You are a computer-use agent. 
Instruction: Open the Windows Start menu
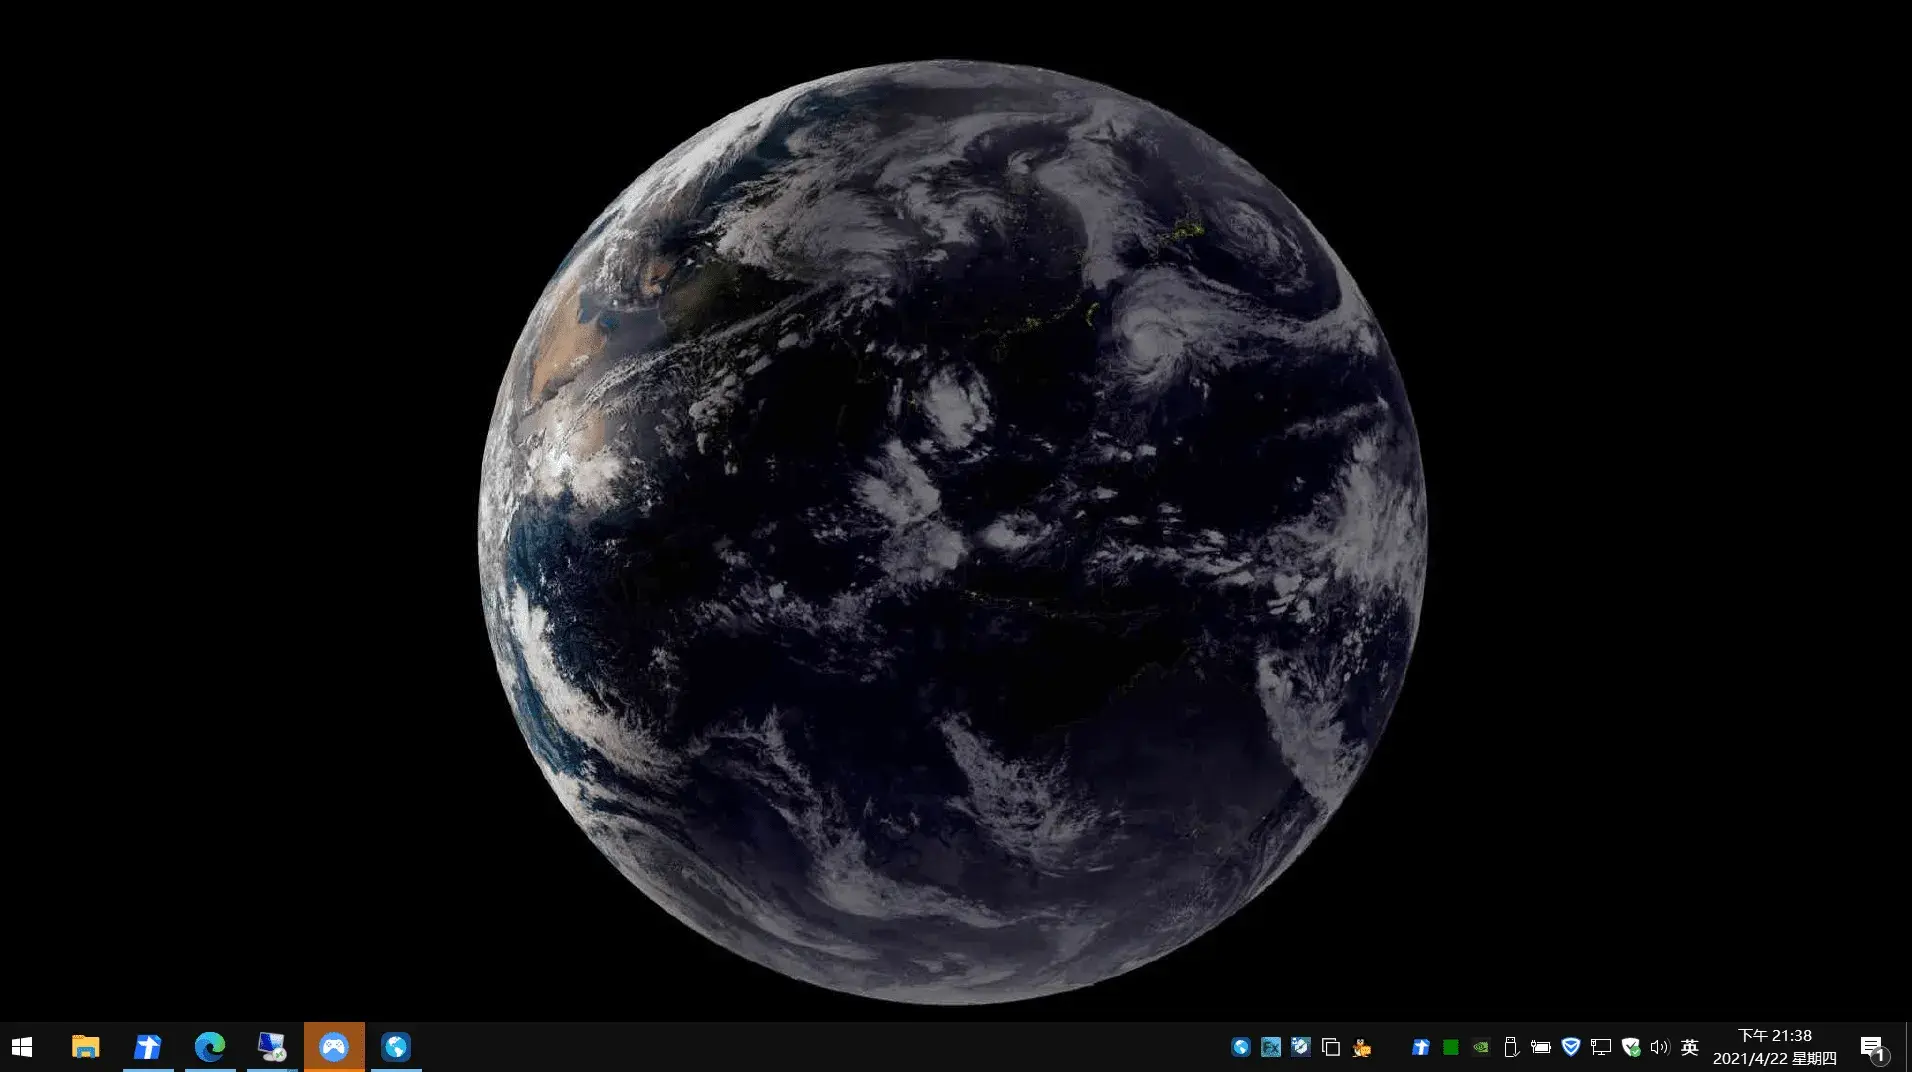coord(22,1047)
